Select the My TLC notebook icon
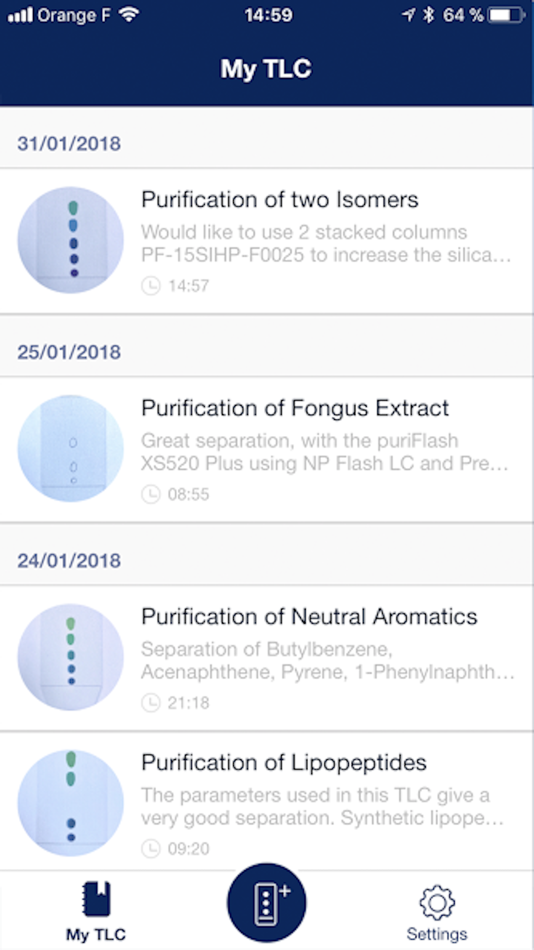534x950 pixels. click(96, 900)
